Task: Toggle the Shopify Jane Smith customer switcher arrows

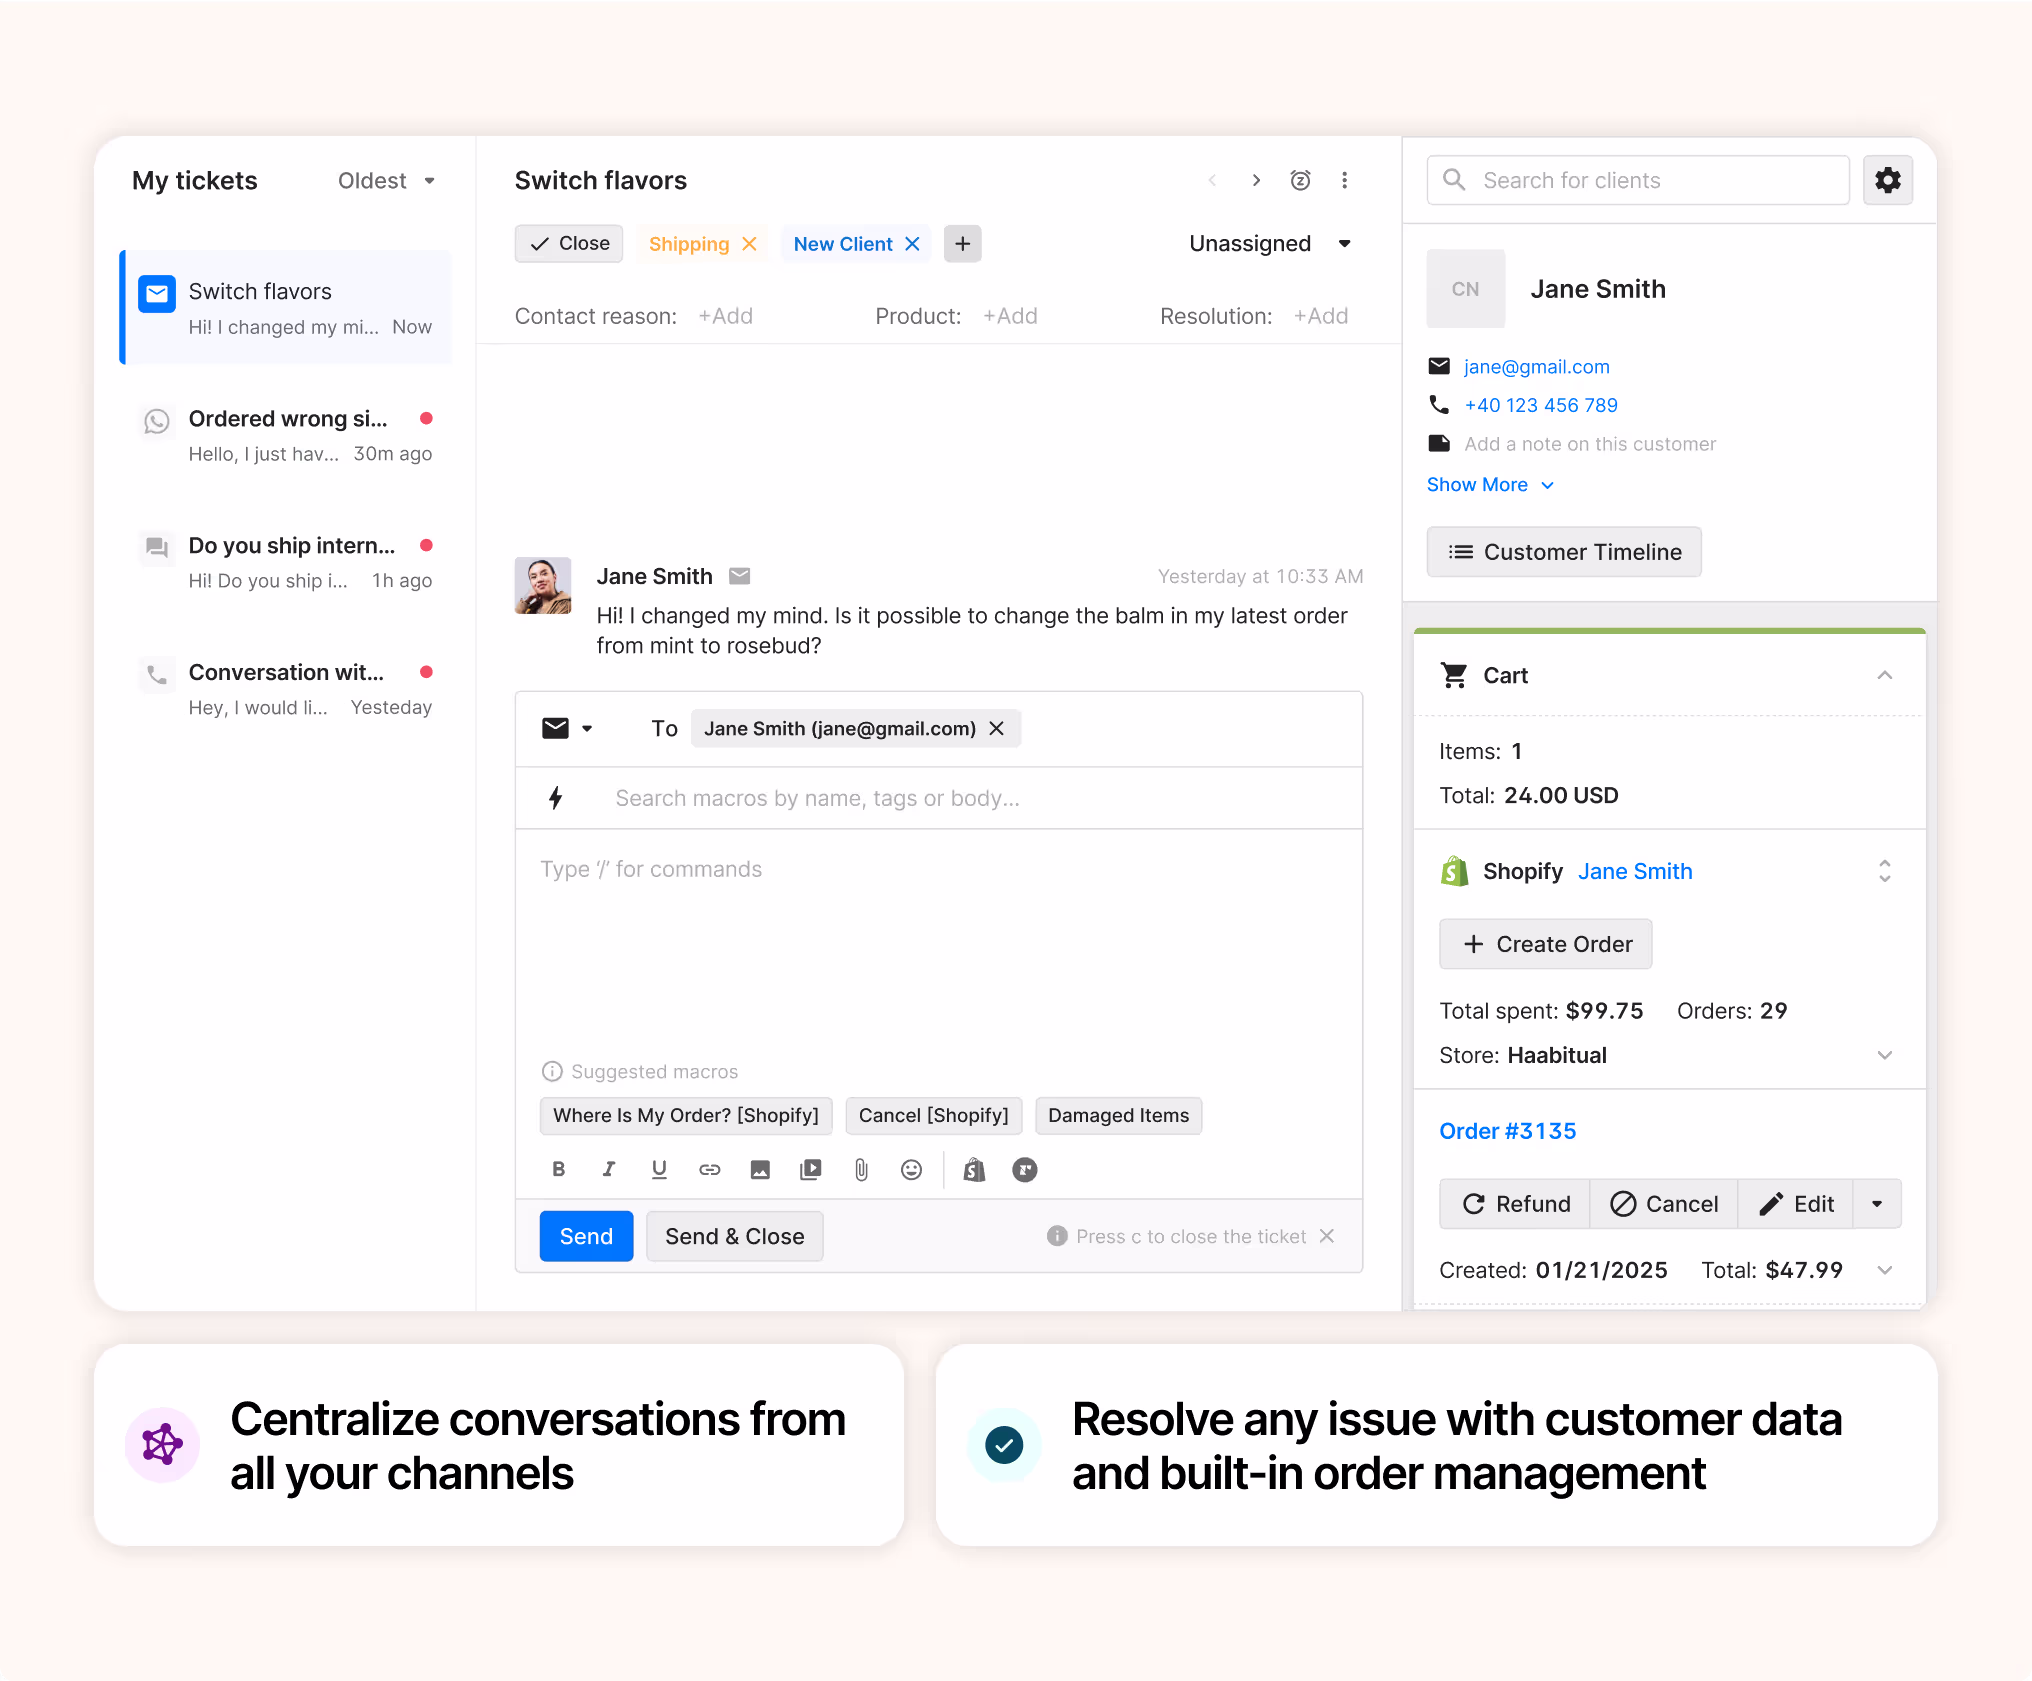Action: [1885, 871]
